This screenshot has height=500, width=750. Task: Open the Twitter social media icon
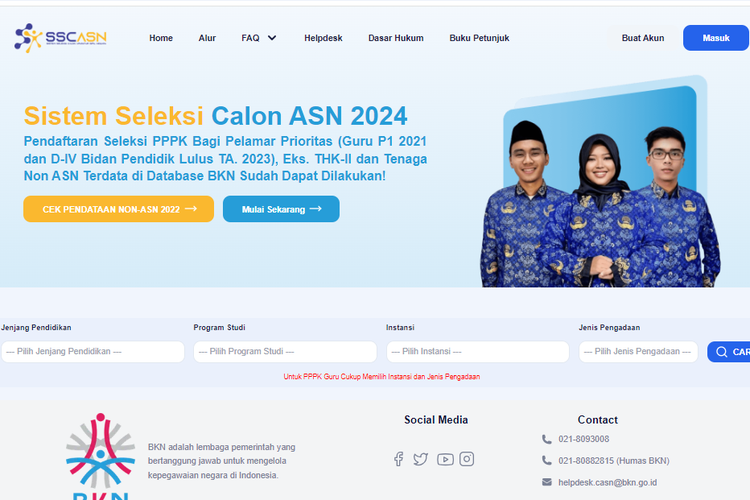click(420, 459)
